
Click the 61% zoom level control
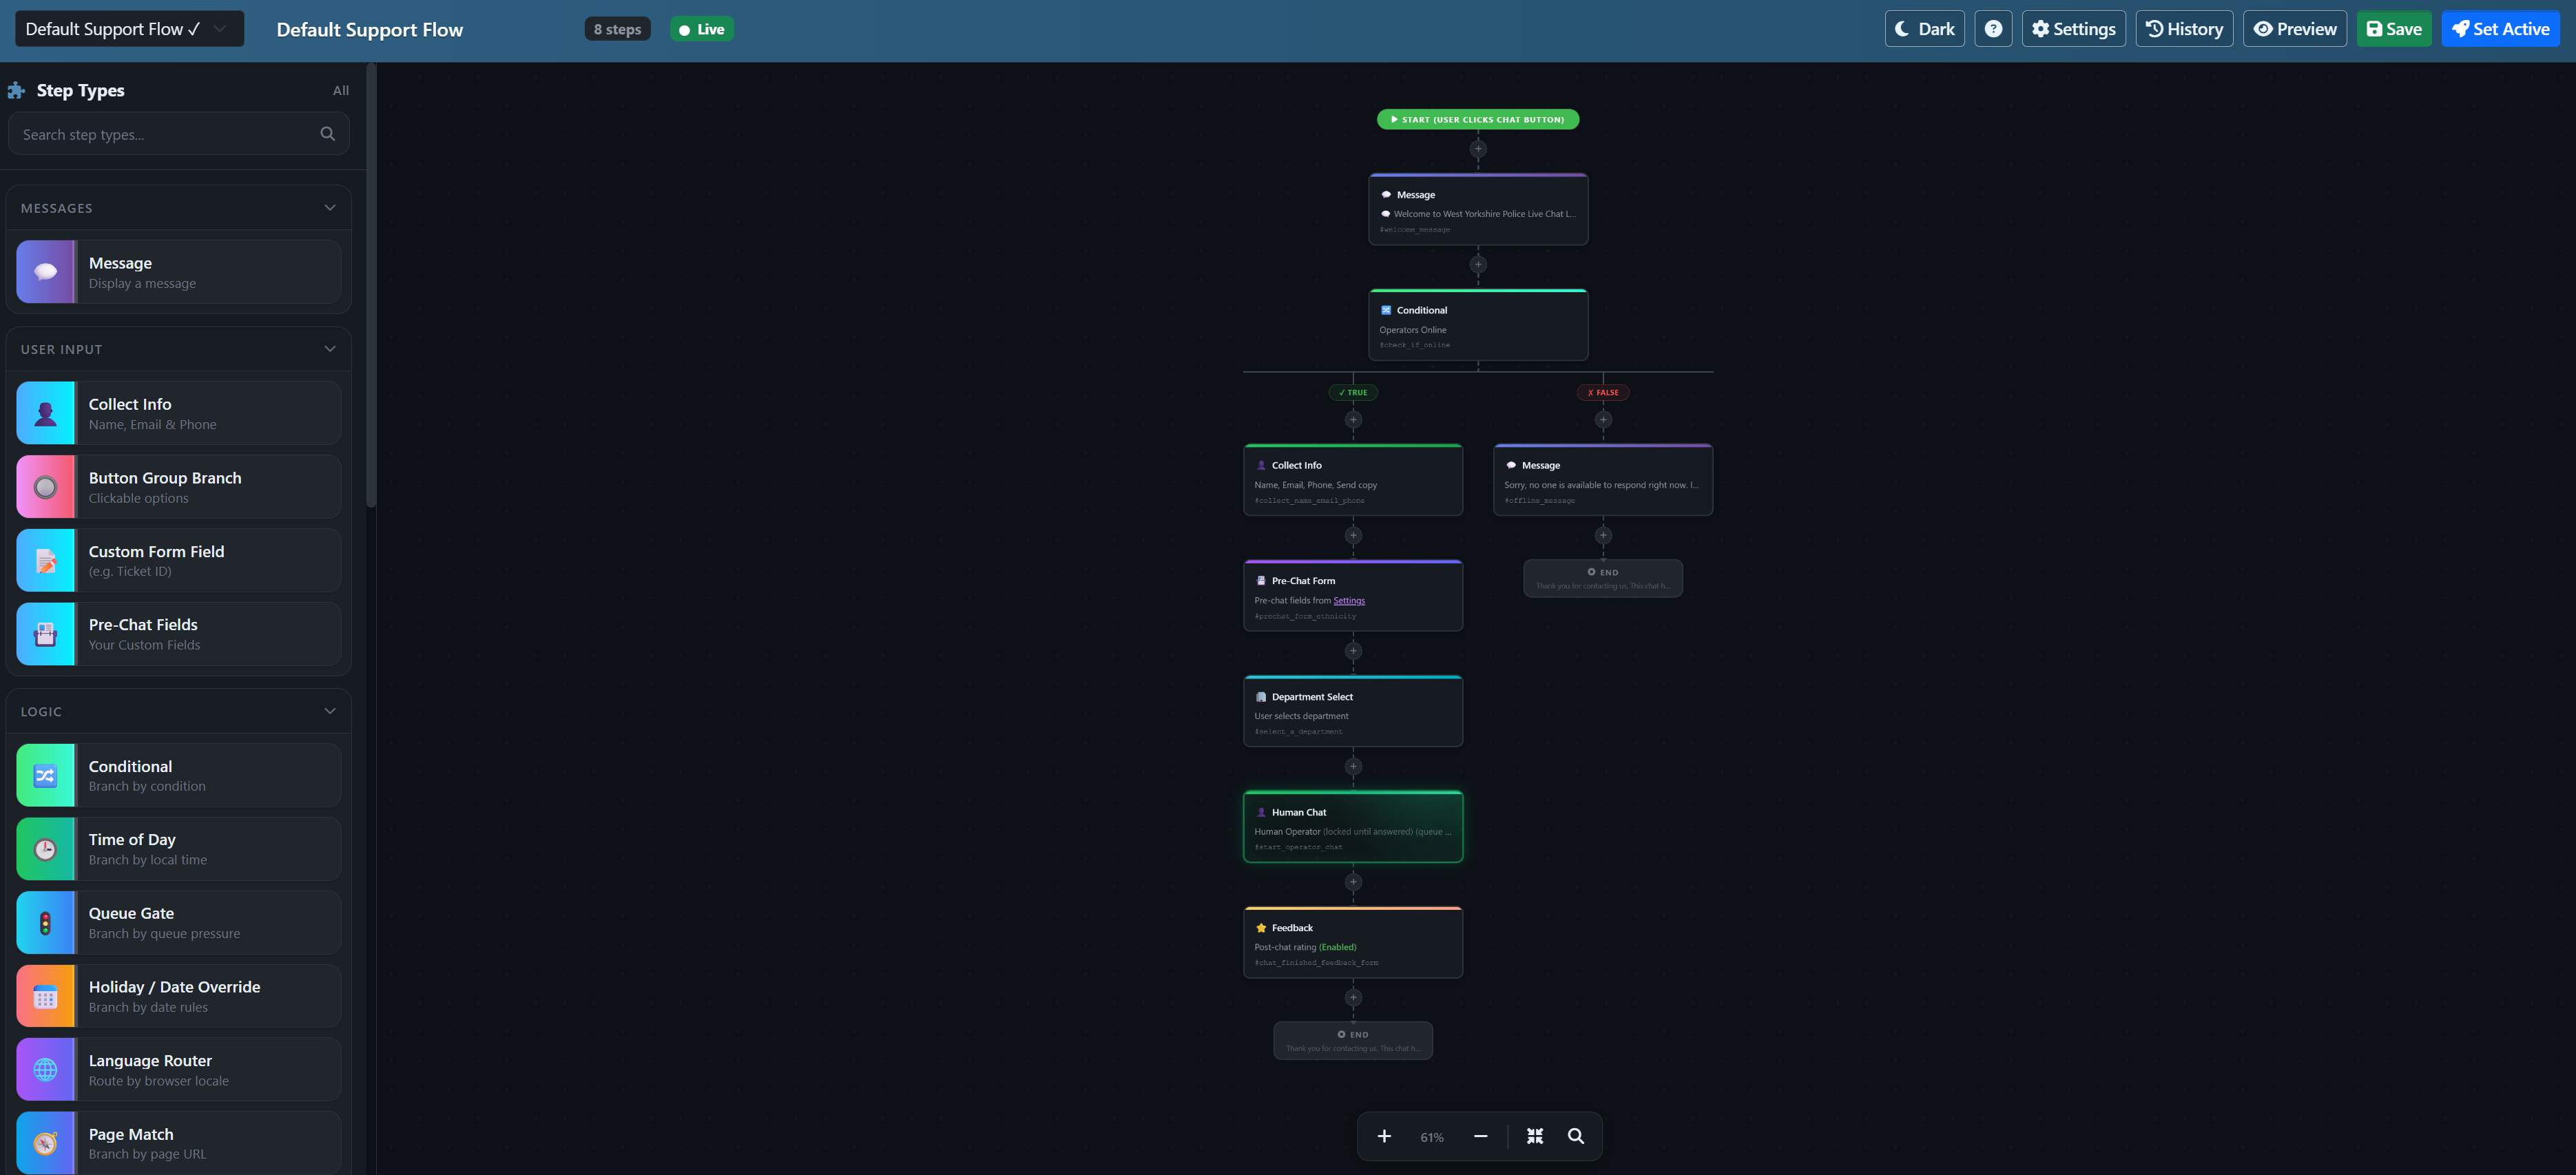[1432, 1136]
